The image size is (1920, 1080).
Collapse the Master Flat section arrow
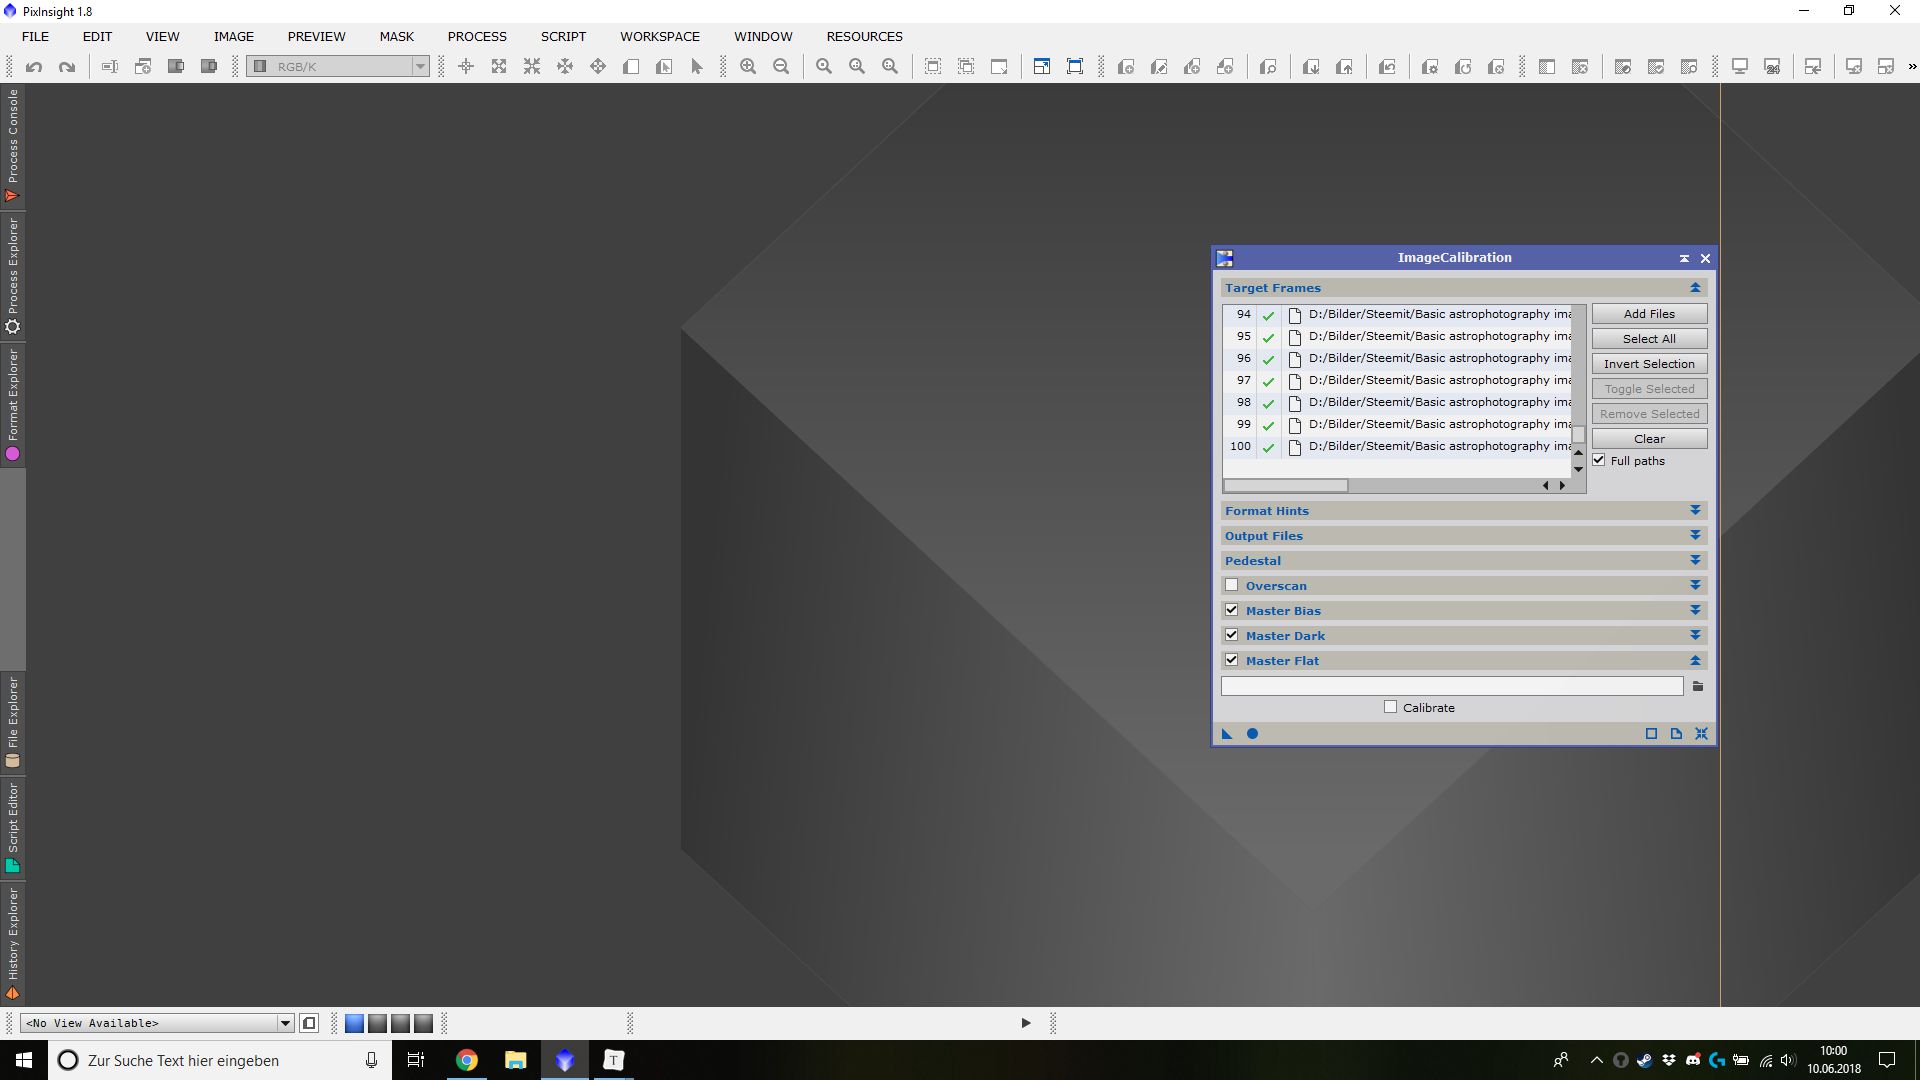point(1695,661)
